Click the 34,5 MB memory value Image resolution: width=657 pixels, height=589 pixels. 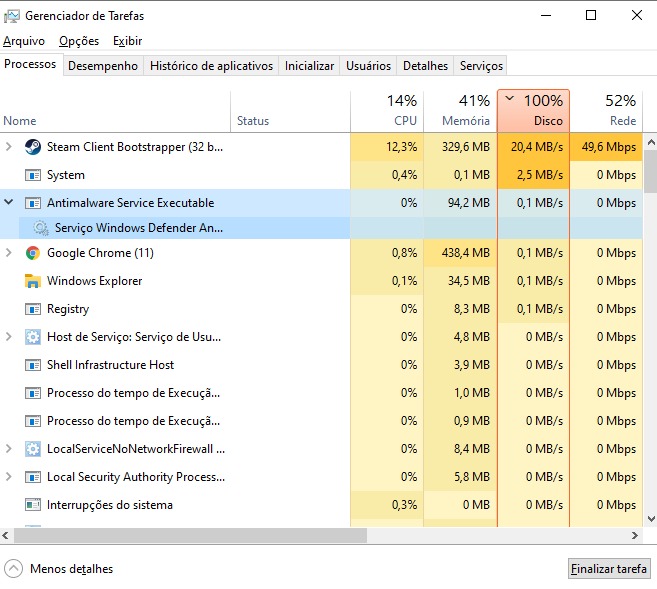(x=469, y=281)
